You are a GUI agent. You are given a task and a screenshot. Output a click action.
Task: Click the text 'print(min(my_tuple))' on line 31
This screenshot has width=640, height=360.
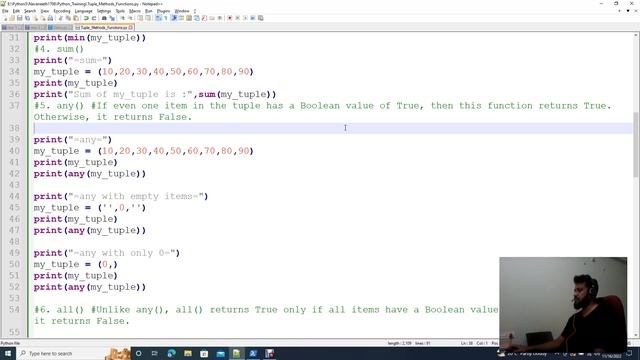(x=89, y=38)
